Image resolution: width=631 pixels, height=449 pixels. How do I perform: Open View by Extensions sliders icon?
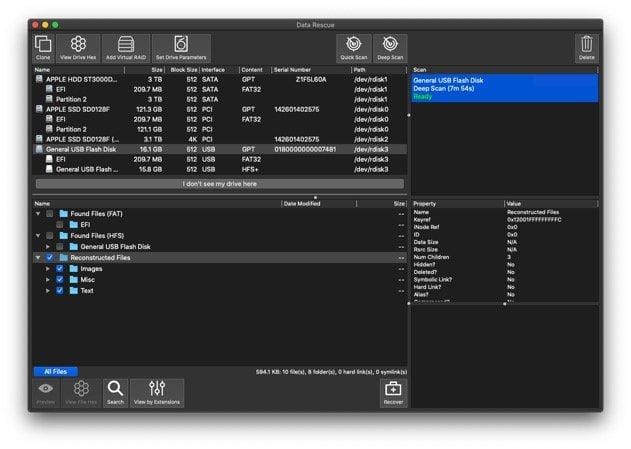(157, 393)
